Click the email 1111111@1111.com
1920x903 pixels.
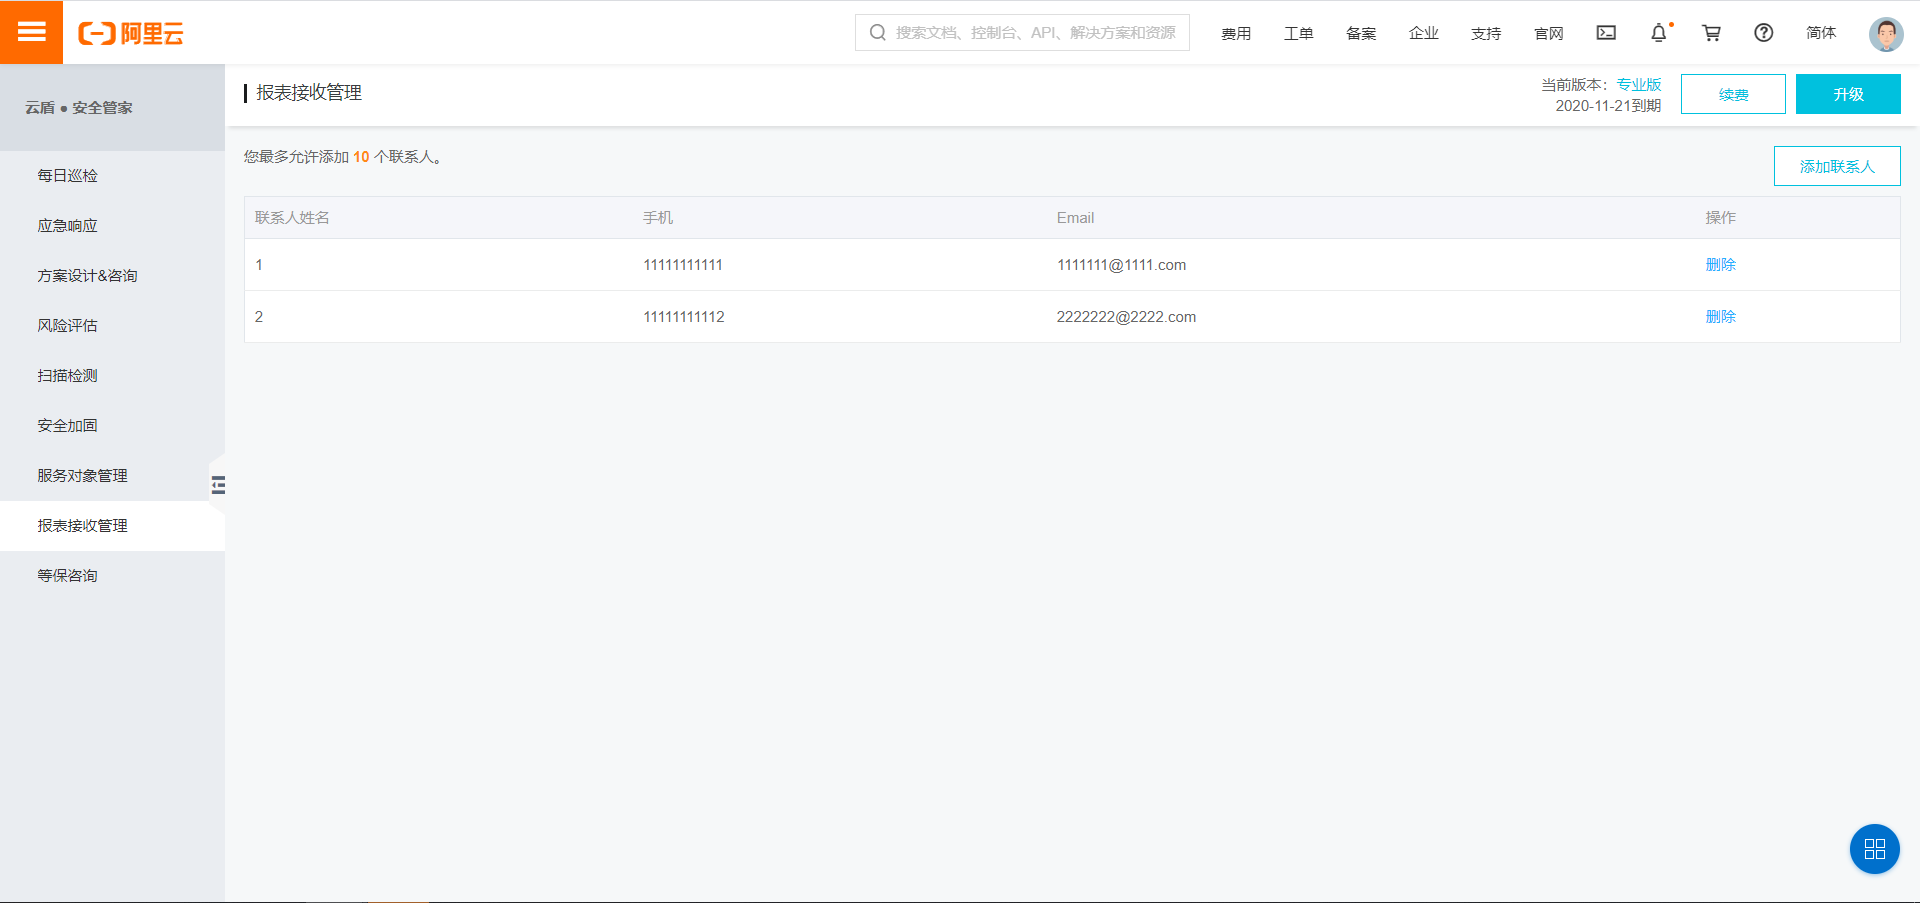pyautogui.click(x=1121, y=265)
